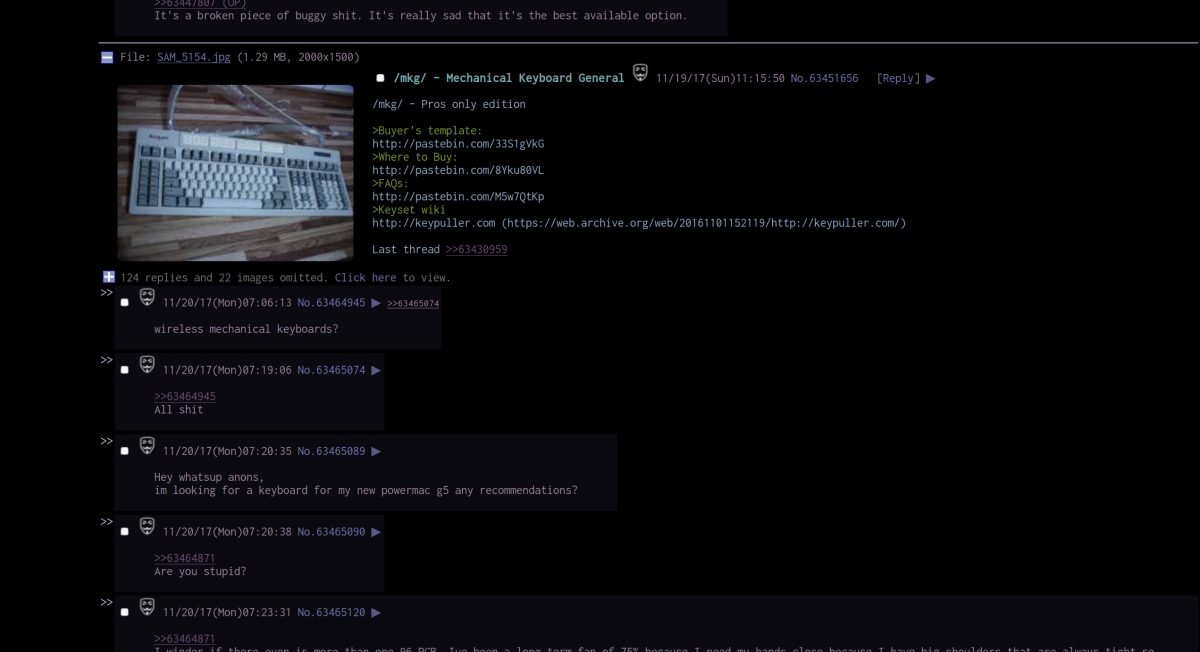Open the post menu arrow on No.63465120

[376, 611]
